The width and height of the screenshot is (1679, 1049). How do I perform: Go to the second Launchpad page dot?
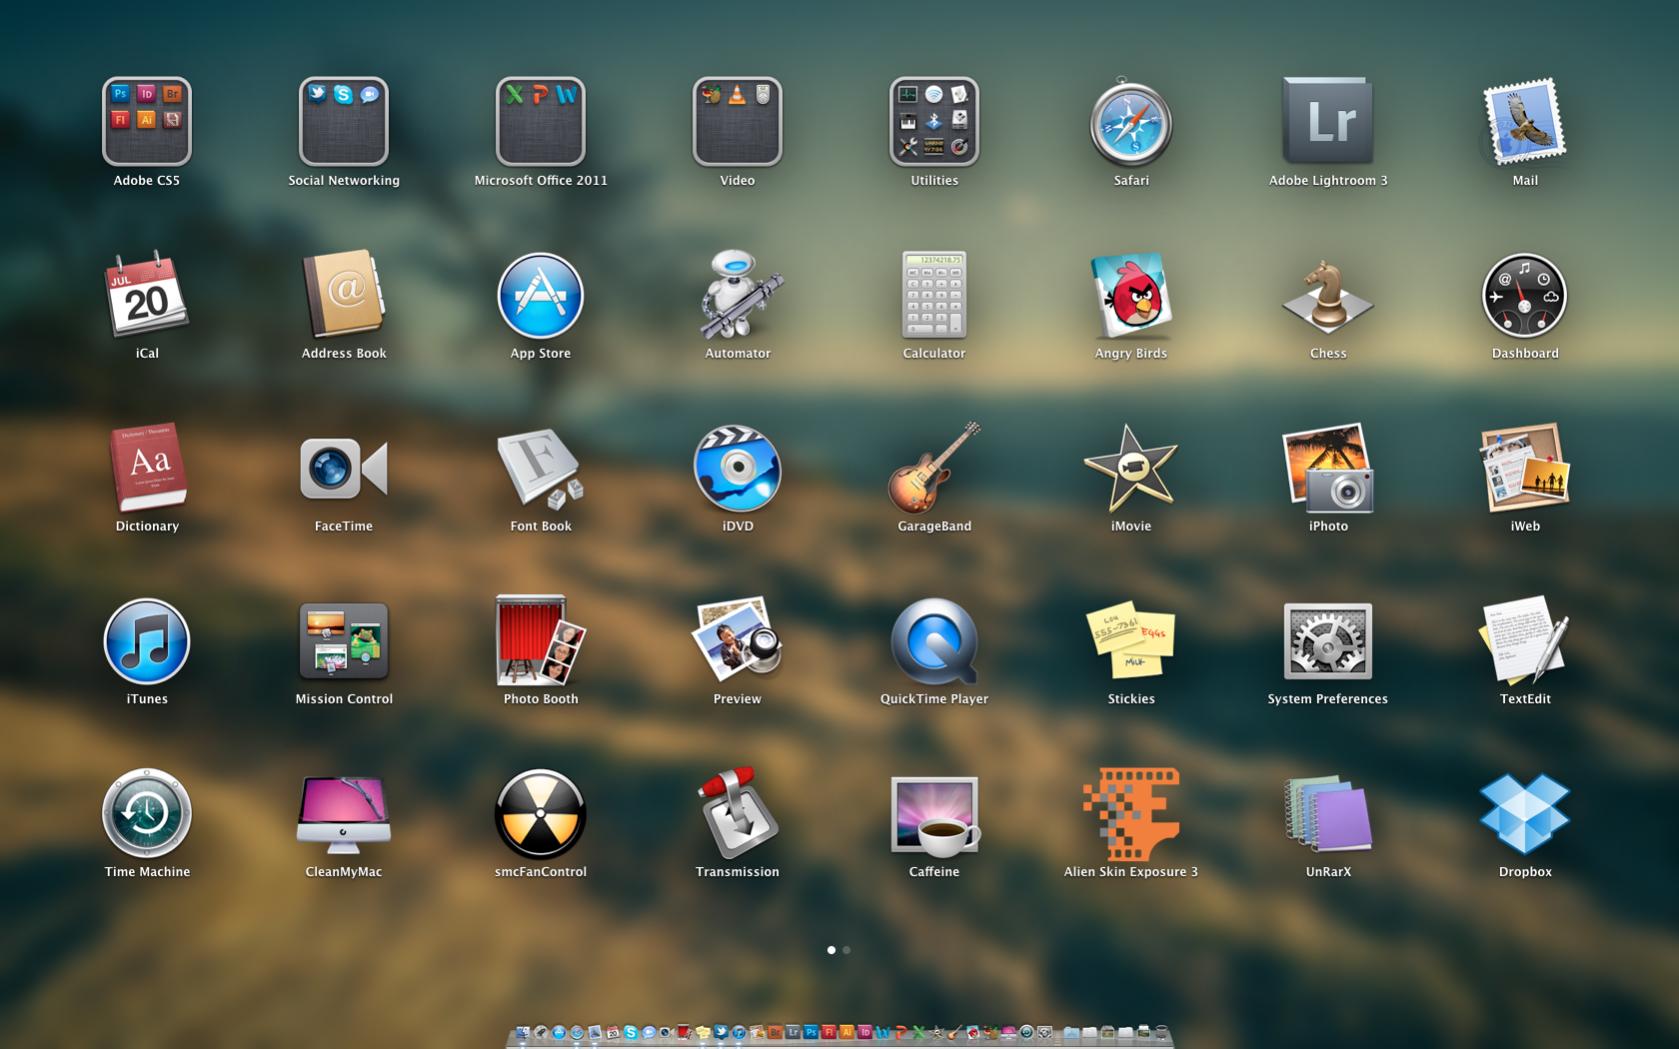click(846, 950)
